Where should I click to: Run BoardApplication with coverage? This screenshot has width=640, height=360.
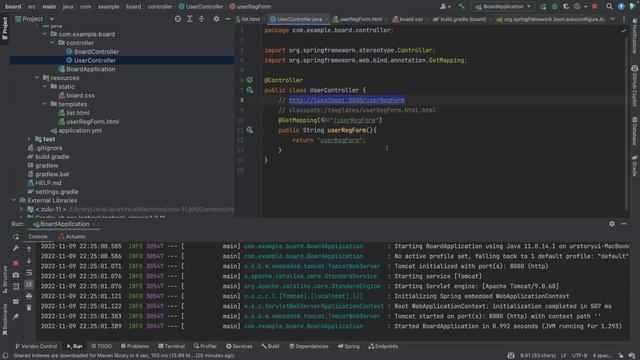[566, 7]
